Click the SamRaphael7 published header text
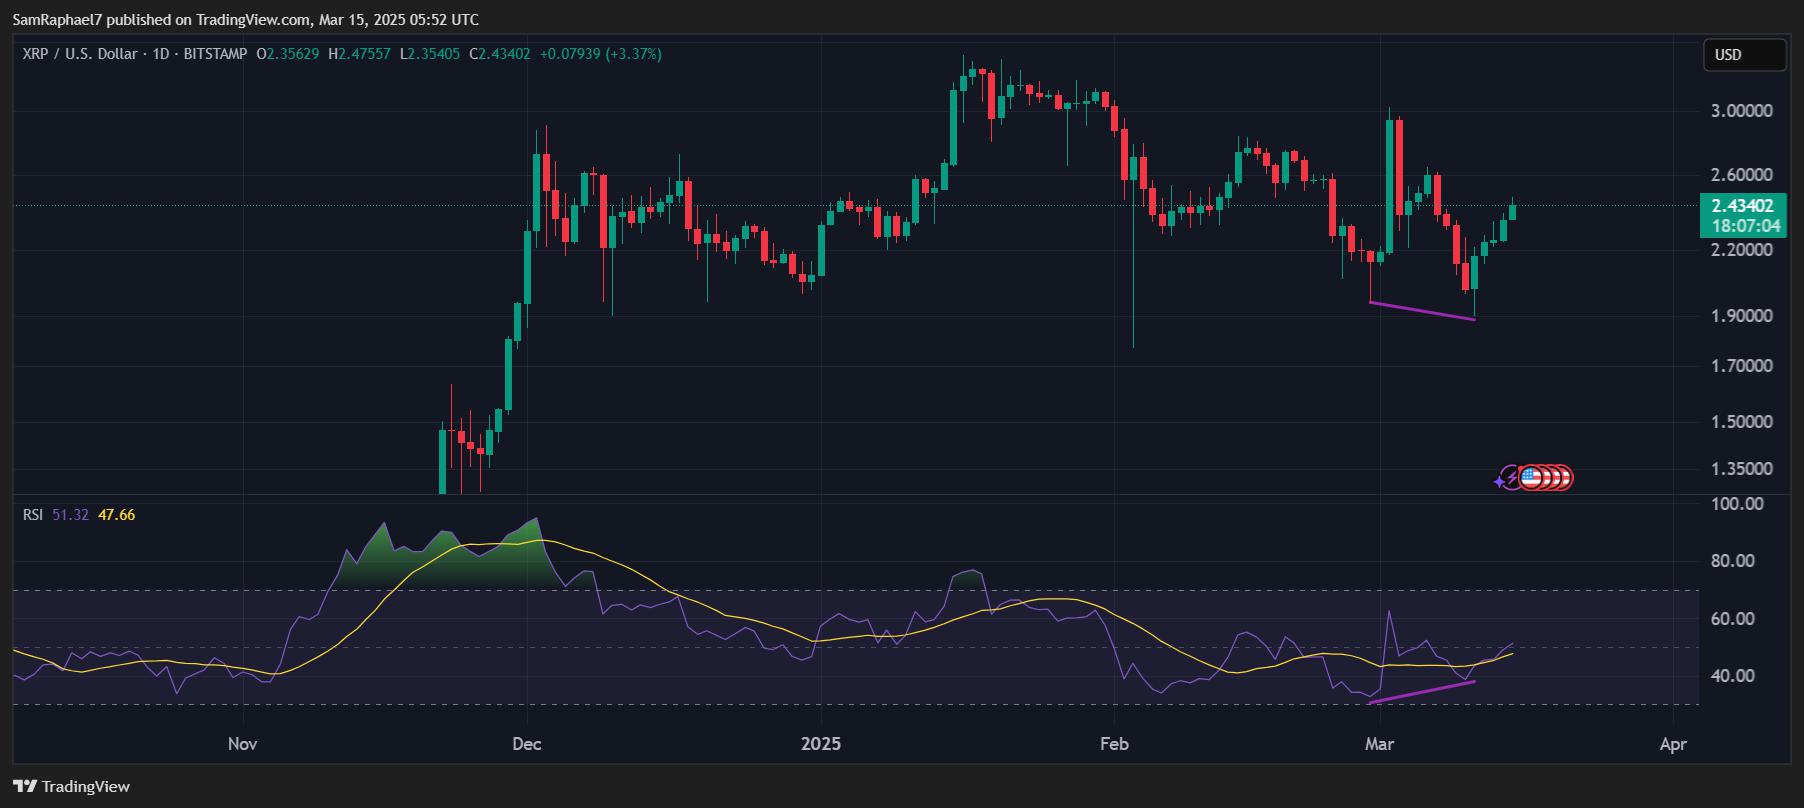 point(246,19)
